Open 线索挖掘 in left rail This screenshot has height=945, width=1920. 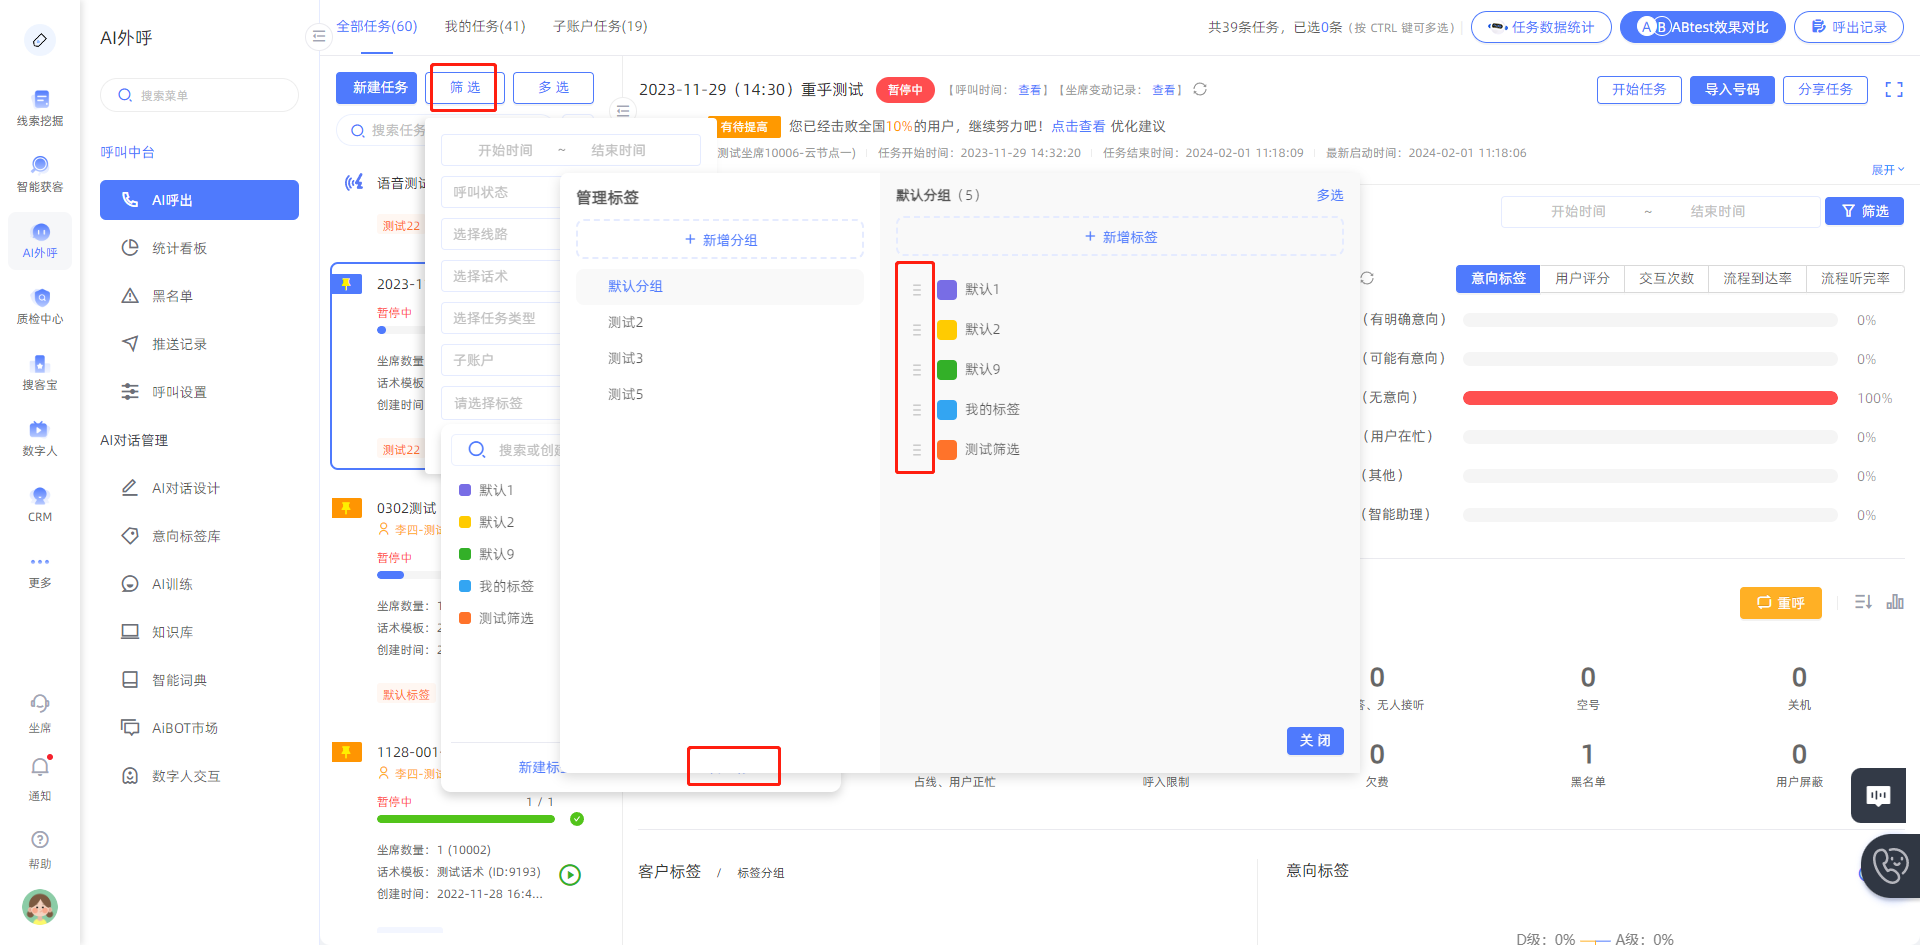40,107
